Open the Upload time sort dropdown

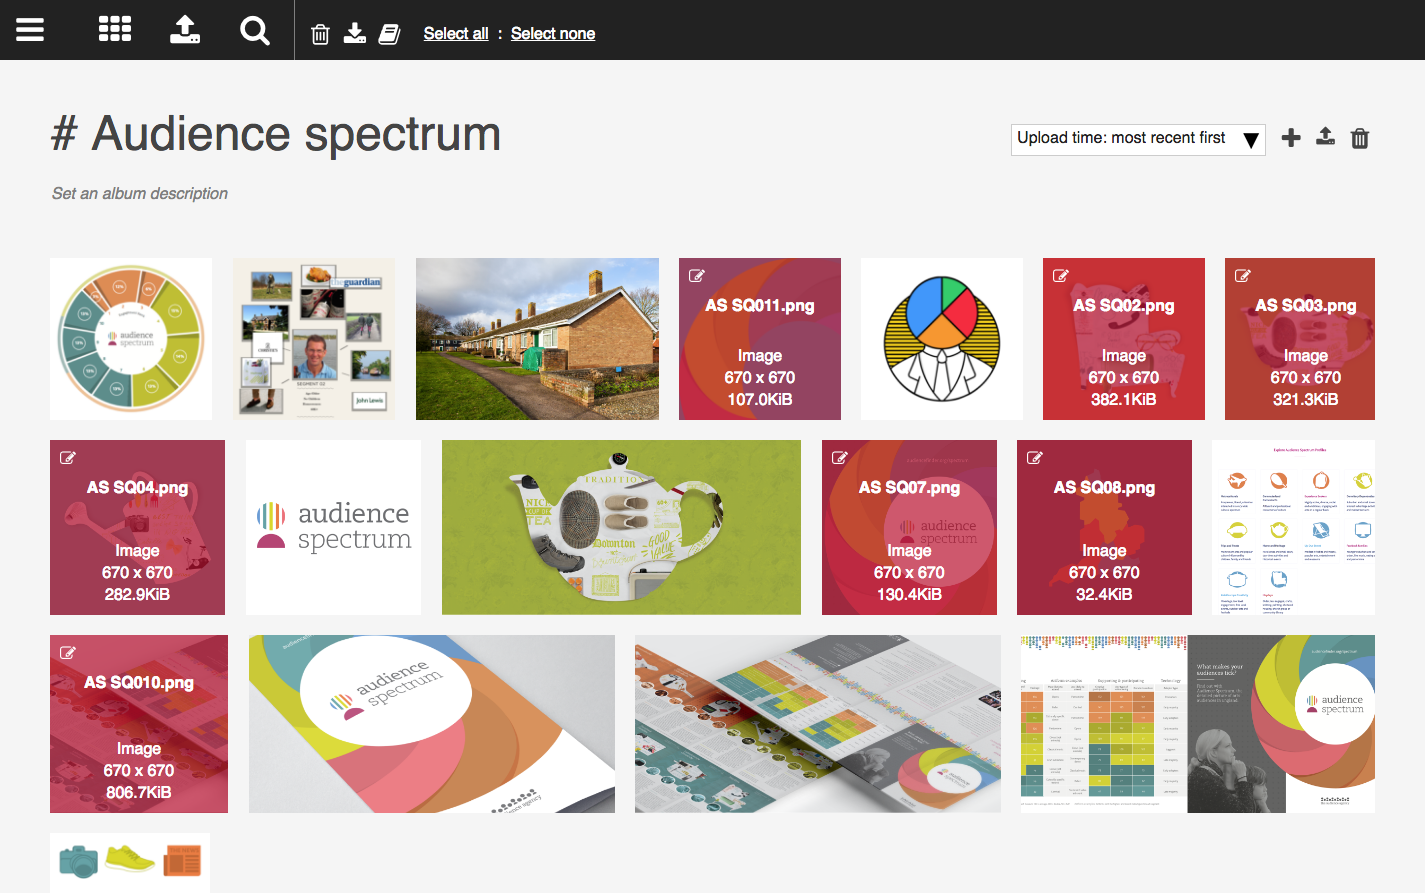(1138, 139)
